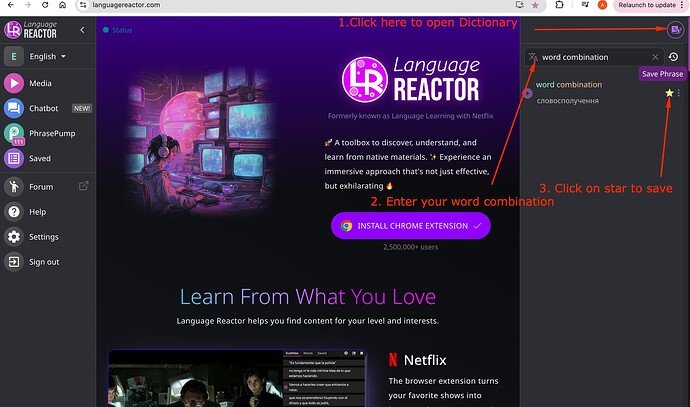
Task: Click the word combination search field
Action: point(594,57)
